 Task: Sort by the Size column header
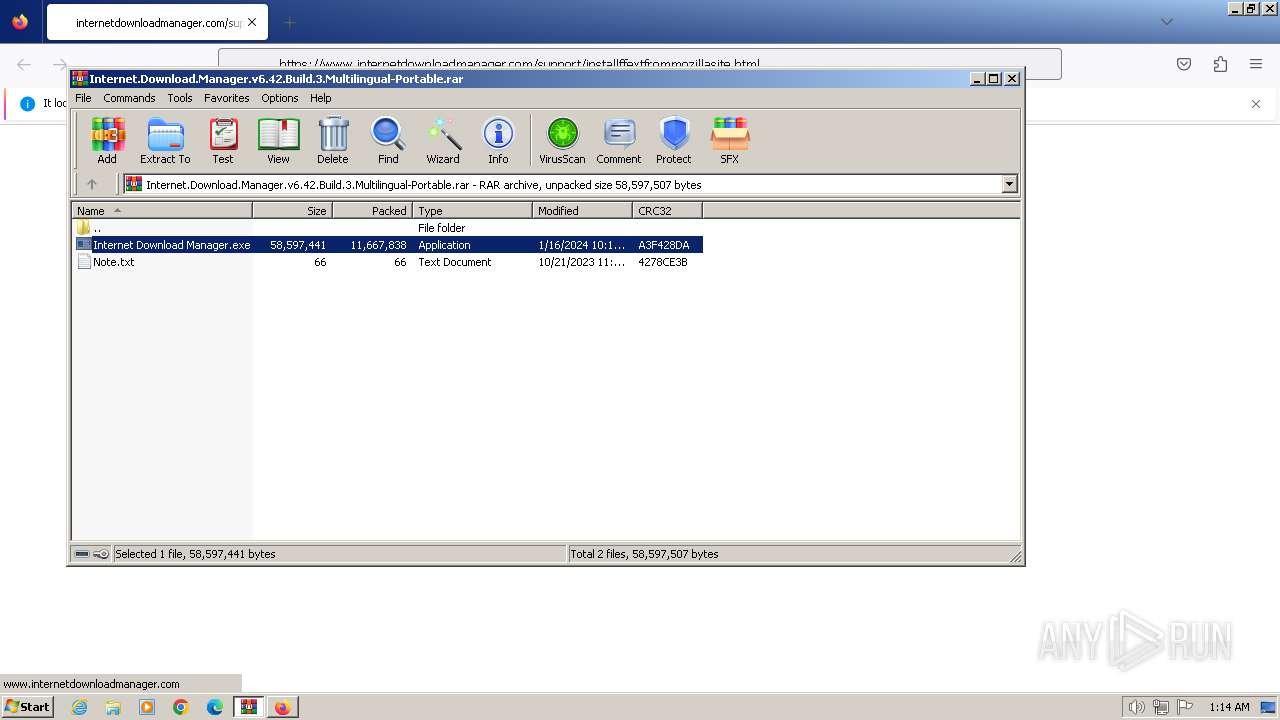[x=292, y=210]
